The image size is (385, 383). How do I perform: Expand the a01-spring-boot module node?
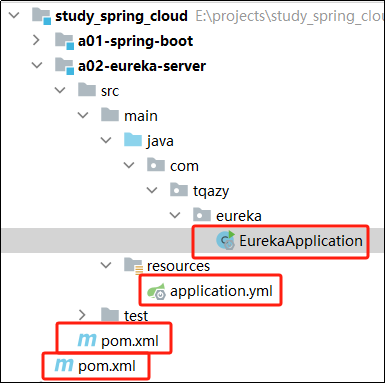36,41
